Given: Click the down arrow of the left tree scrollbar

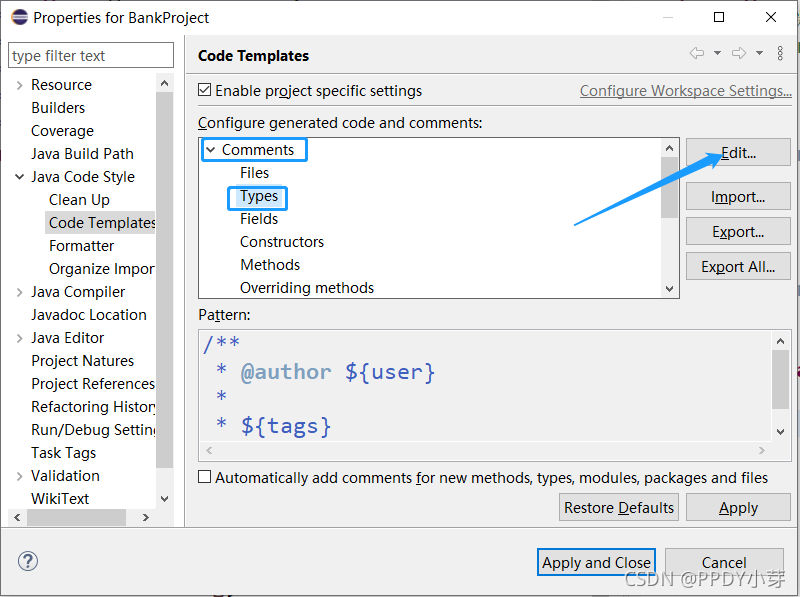Looking at the screenshot, I should pos(164,499).
